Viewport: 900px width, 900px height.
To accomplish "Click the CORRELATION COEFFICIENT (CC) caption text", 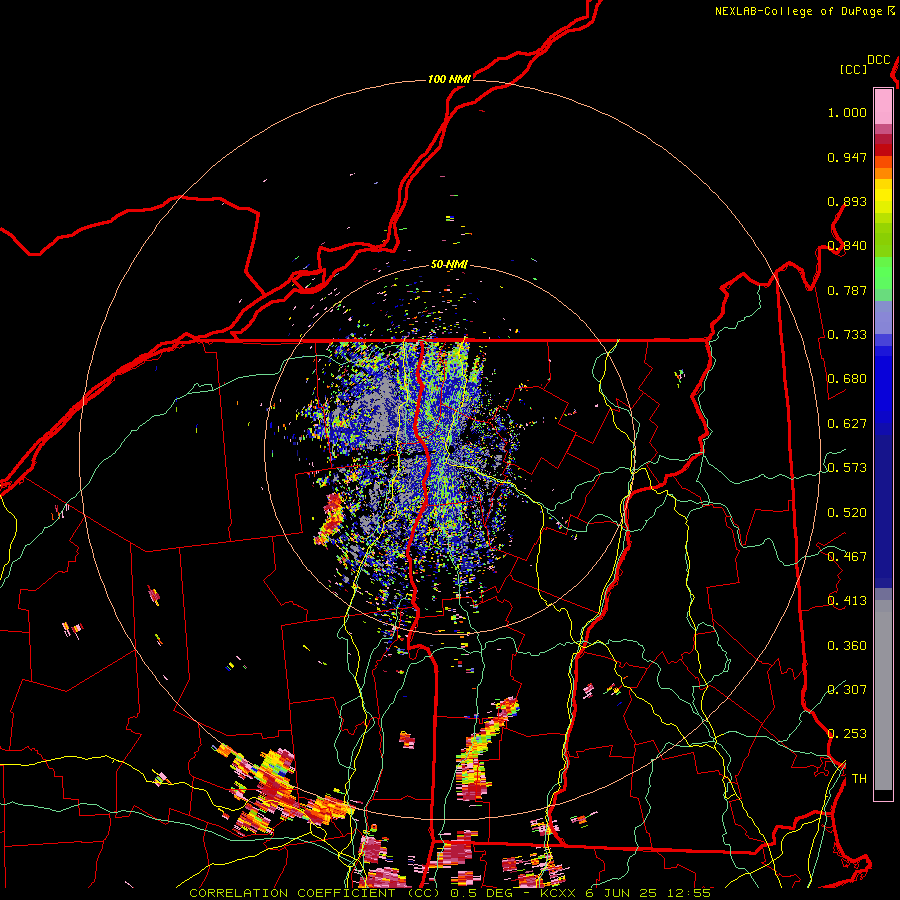I will point(315,893).
